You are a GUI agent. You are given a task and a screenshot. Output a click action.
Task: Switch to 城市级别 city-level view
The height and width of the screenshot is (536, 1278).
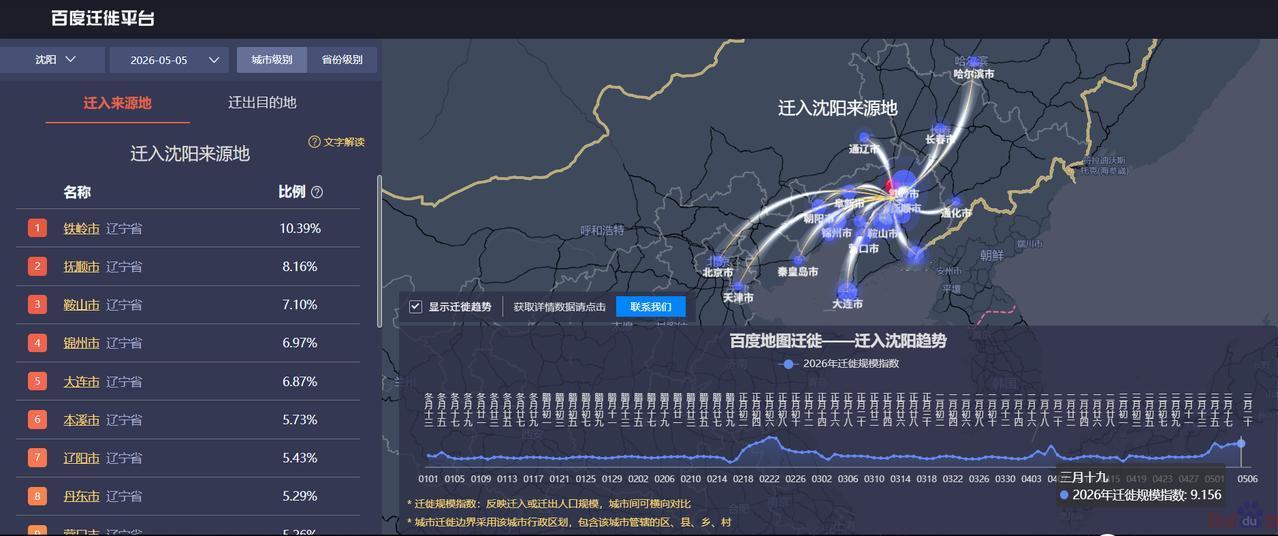pos(272,60)
